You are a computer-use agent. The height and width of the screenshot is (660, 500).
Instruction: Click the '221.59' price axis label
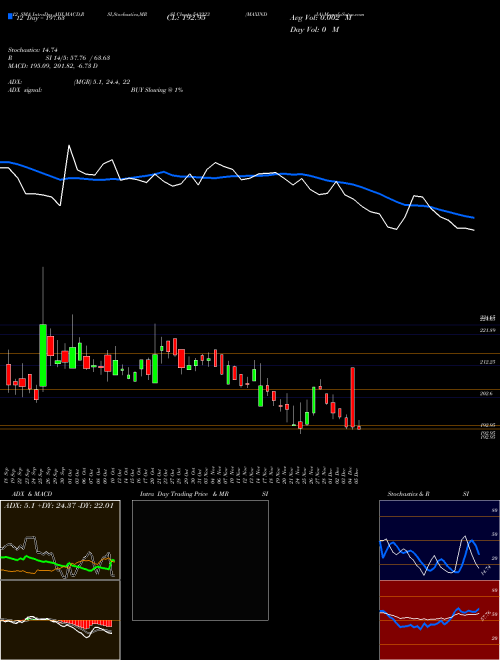[x=487, y=331]
